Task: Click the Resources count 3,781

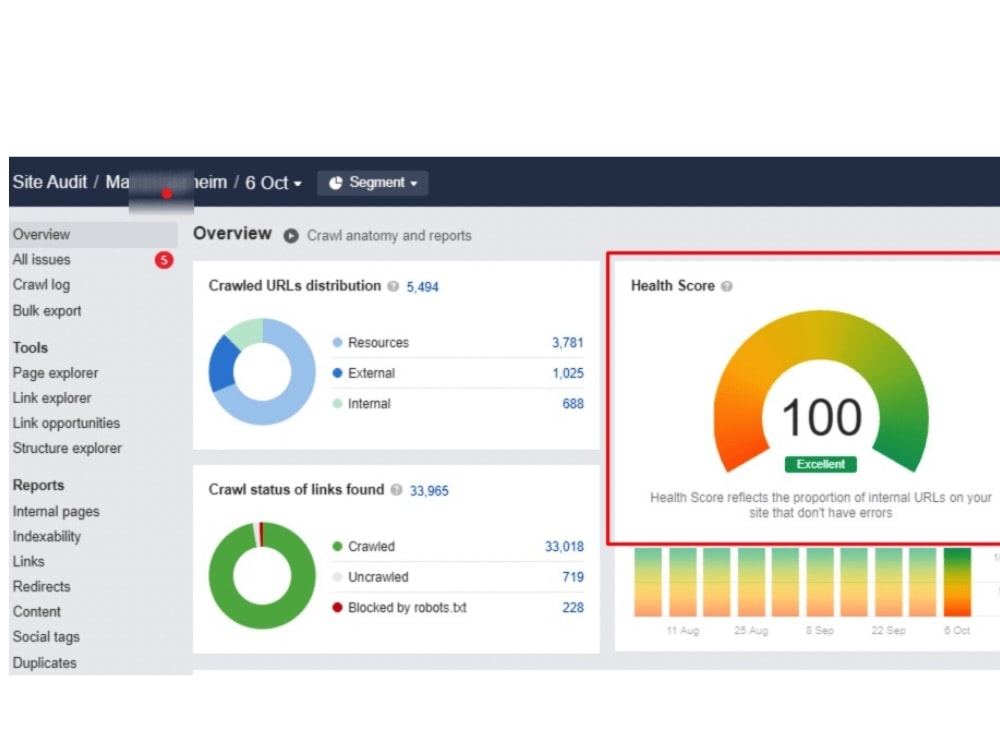Action: (568, 342)
